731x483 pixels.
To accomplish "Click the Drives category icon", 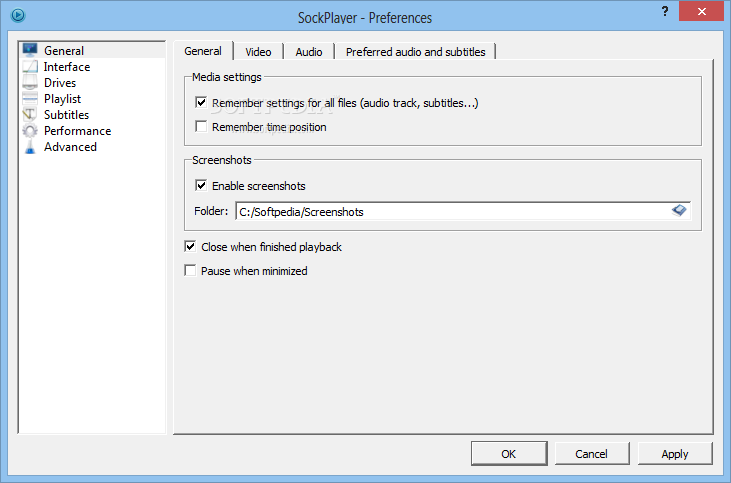I will pyautogui.click(x=30, y=83).
